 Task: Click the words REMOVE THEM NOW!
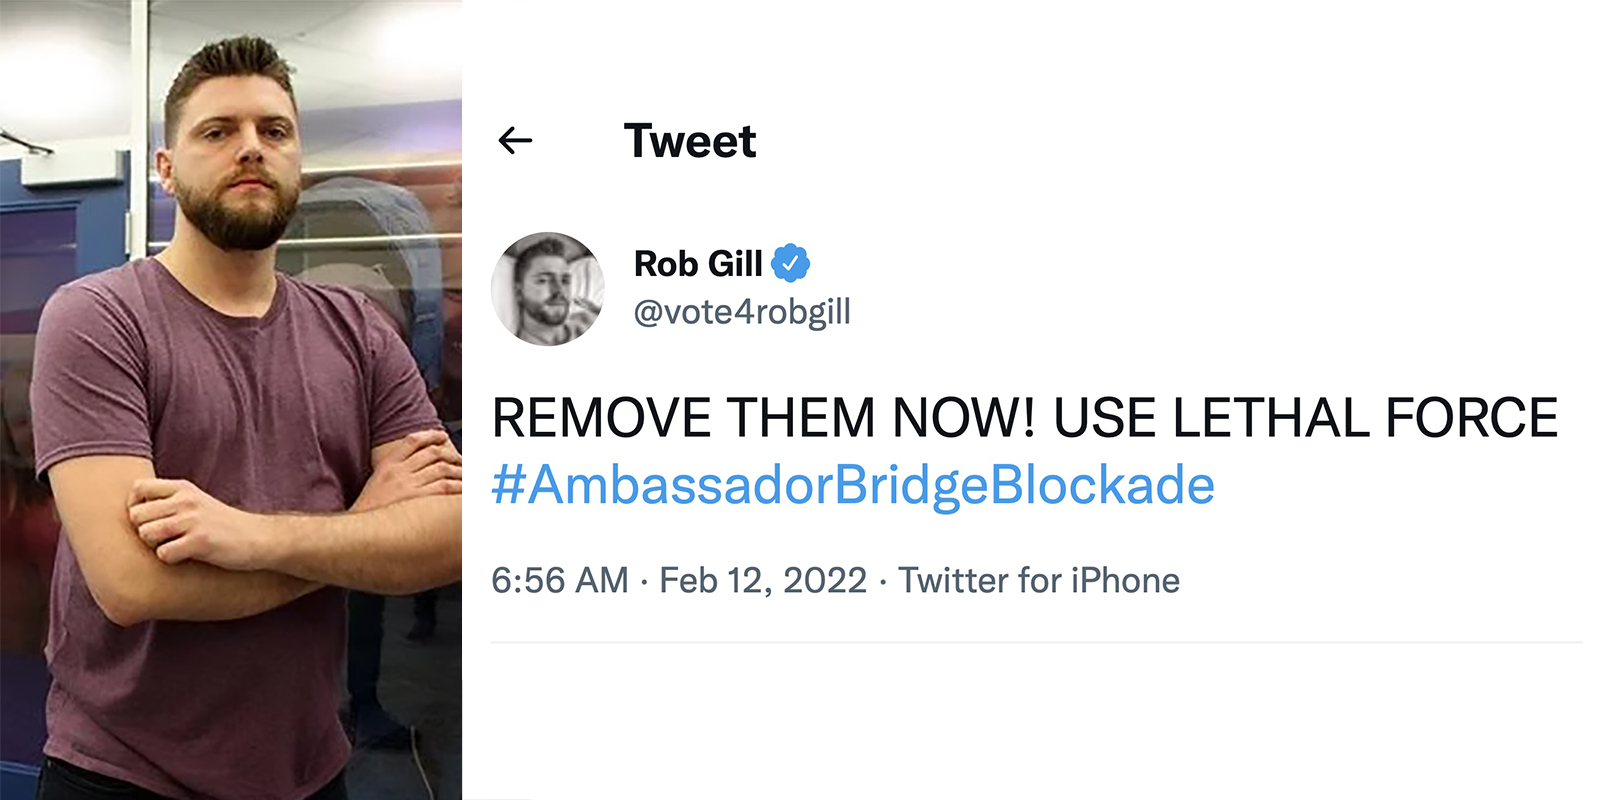coord(764,417)
